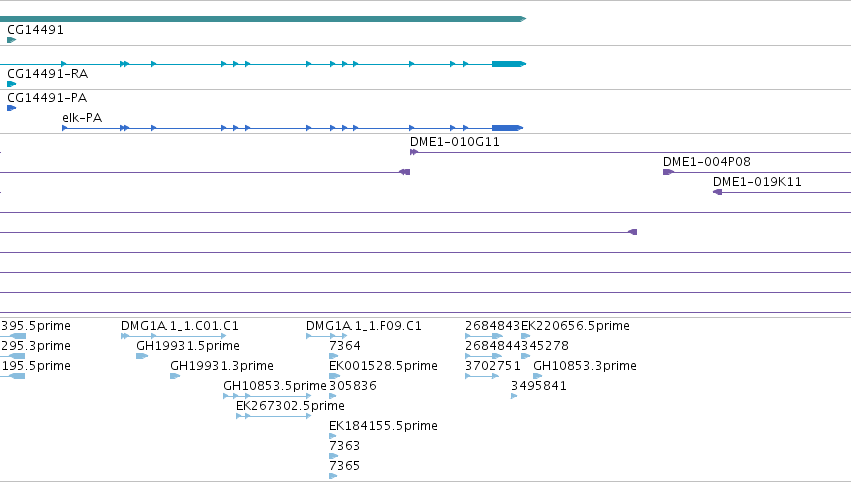This screenshot has width=851, height=482.
Task: Select the small teal arrow glyph under CG14491
Action: tap(11, 40)
